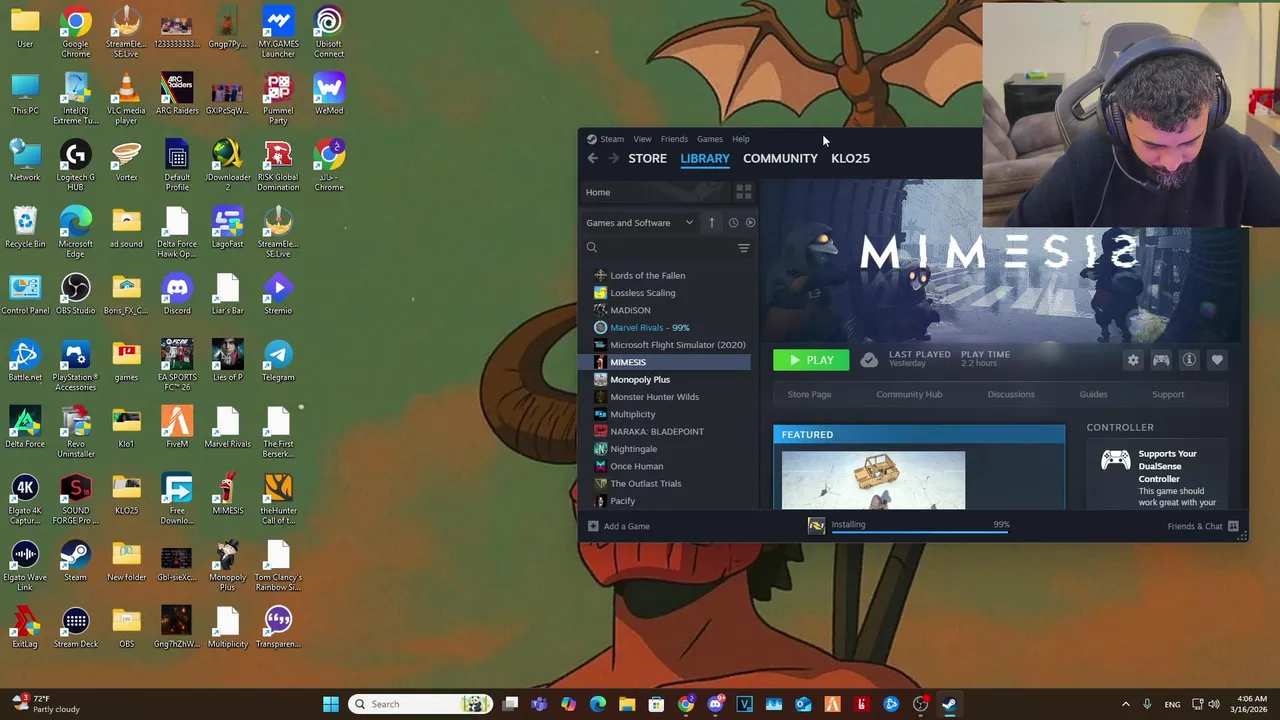Open the Windows Start button
The image size is (1280, 720).
tap(331, 704)
